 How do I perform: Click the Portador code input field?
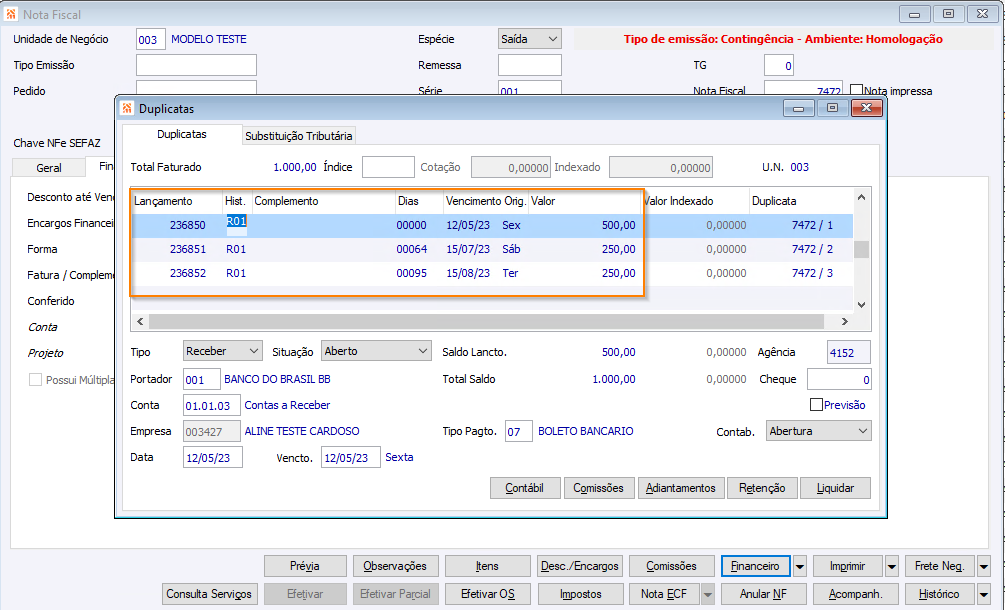(x=201, y=380)
